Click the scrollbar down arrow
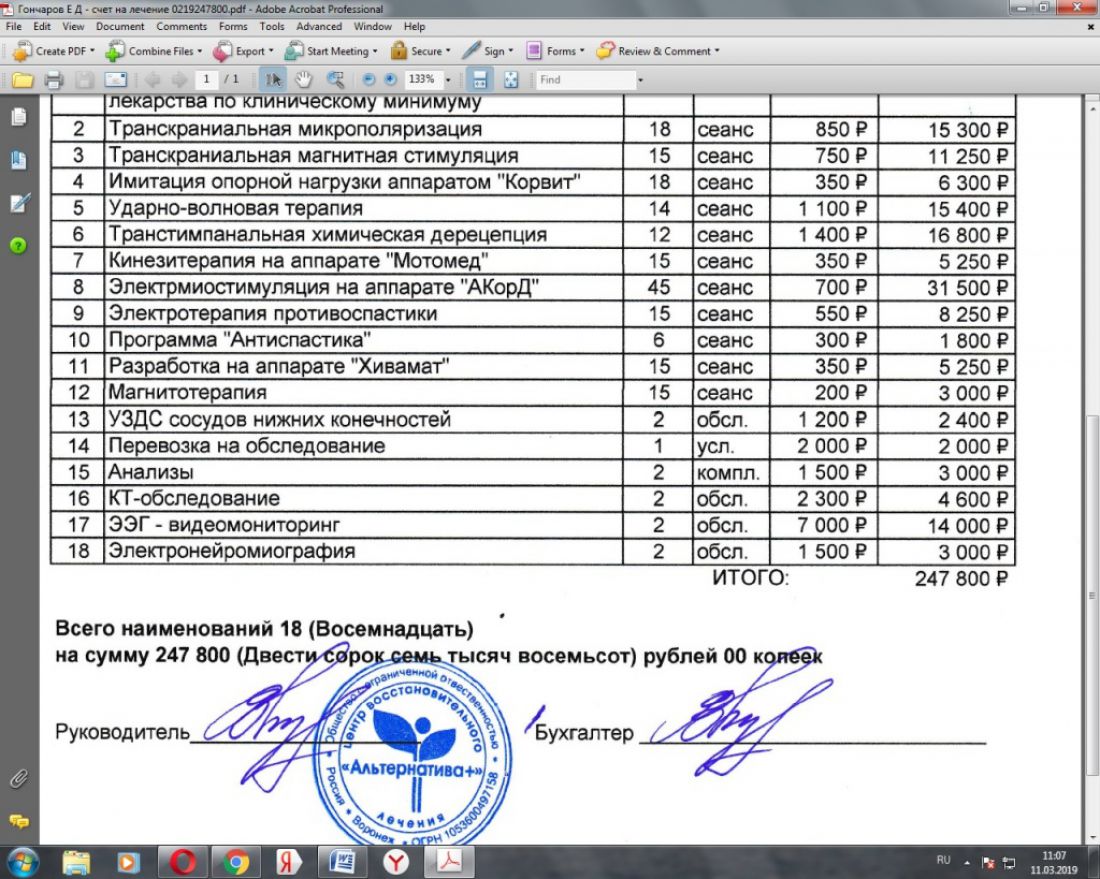The width and height of the screenshot is (1100, 879). [1092, 837]
